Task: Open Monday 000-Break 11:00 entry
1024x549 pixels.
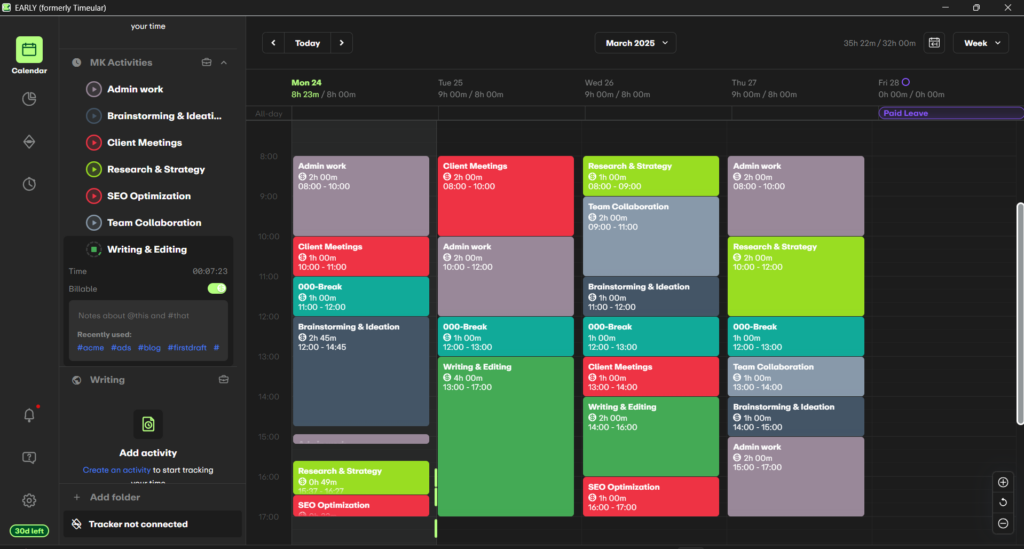Action: 361,296
